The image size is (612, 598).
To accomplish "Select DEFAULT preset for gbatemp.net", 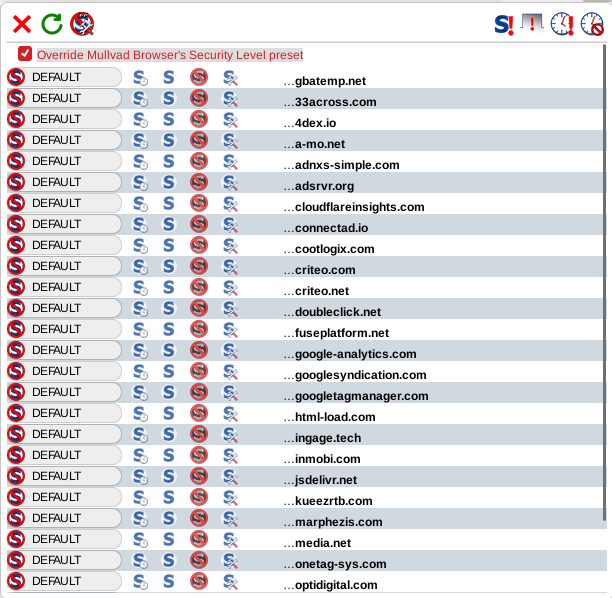I will 64,77.
